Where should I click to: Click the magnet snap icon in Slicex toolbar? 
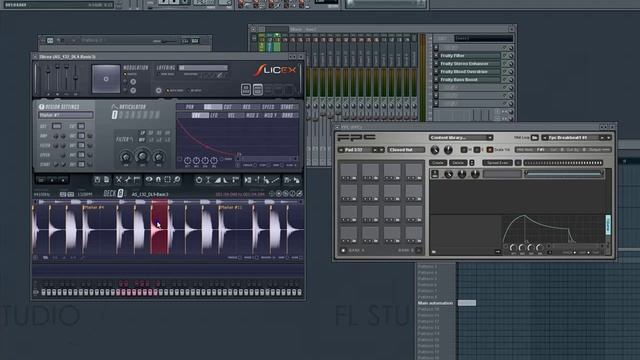point(158,180)
